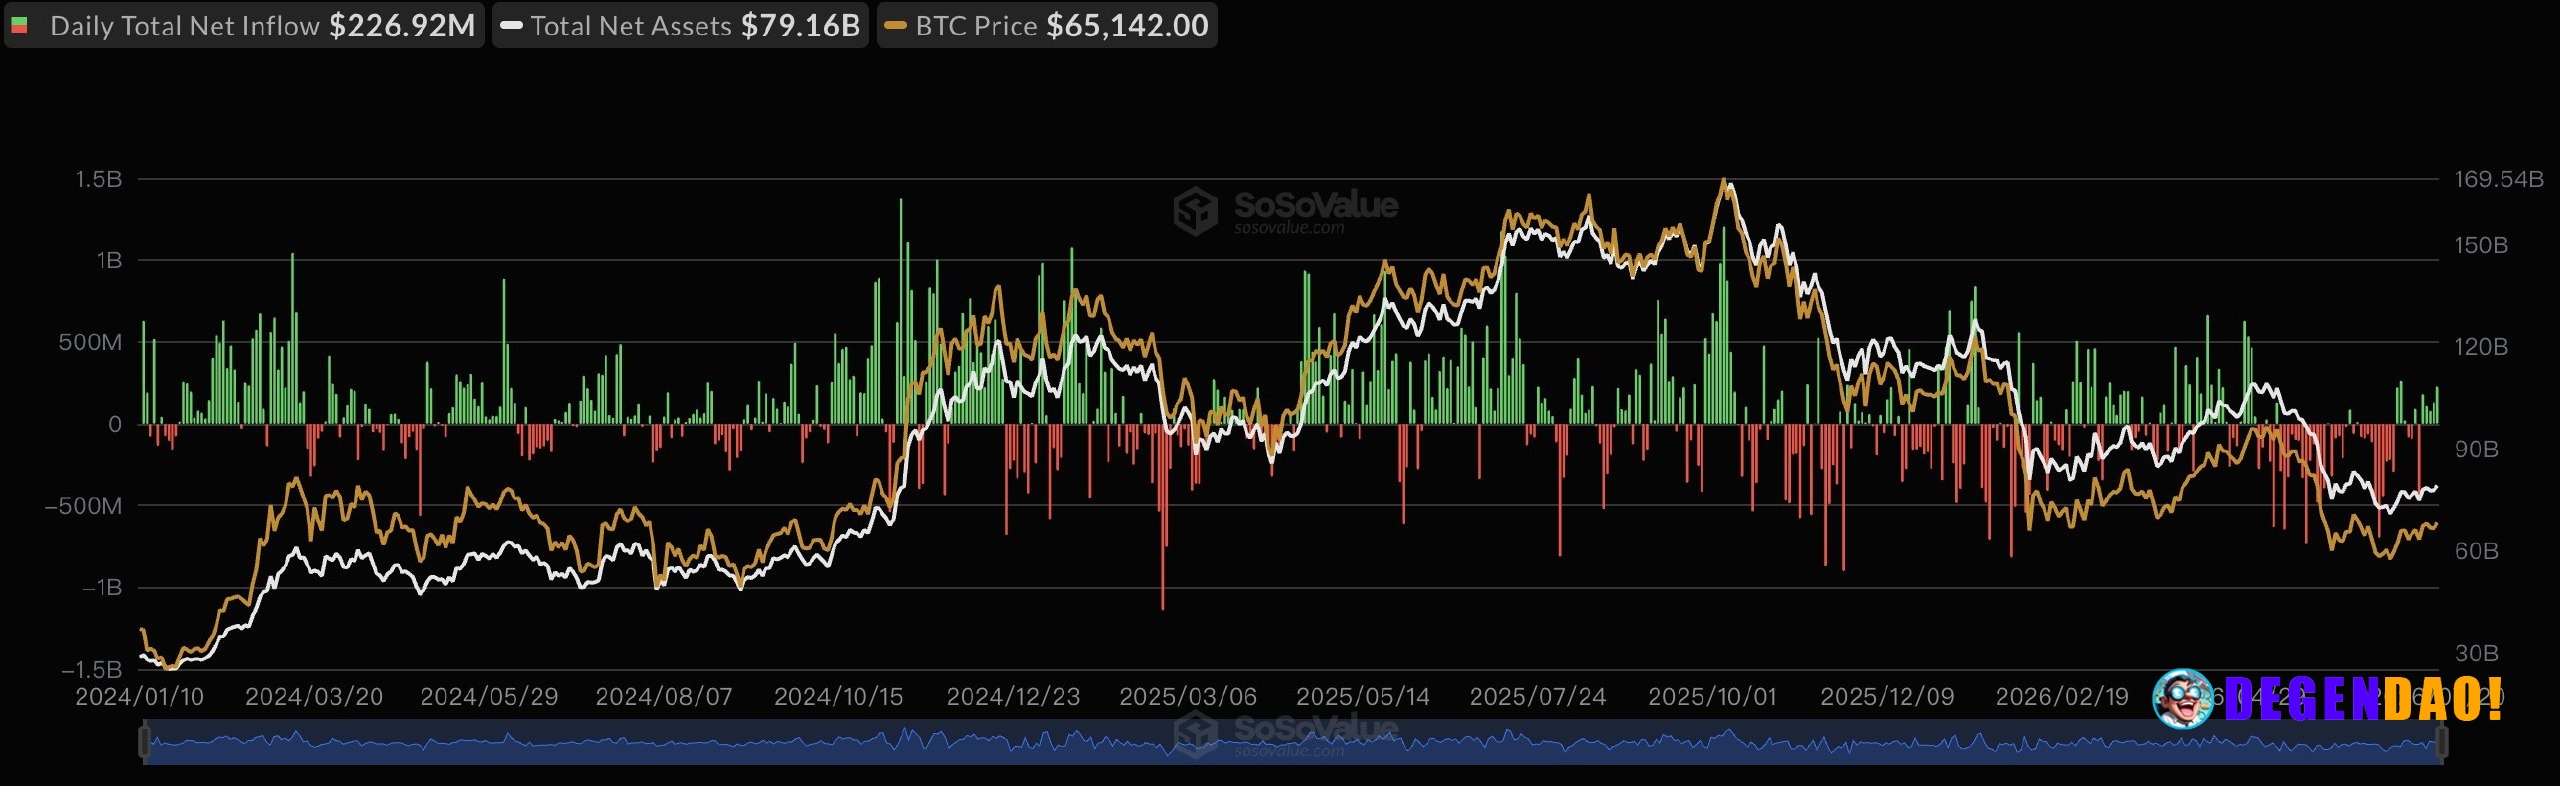Click the 2024/12/23 date label

tap(1013, 697)
